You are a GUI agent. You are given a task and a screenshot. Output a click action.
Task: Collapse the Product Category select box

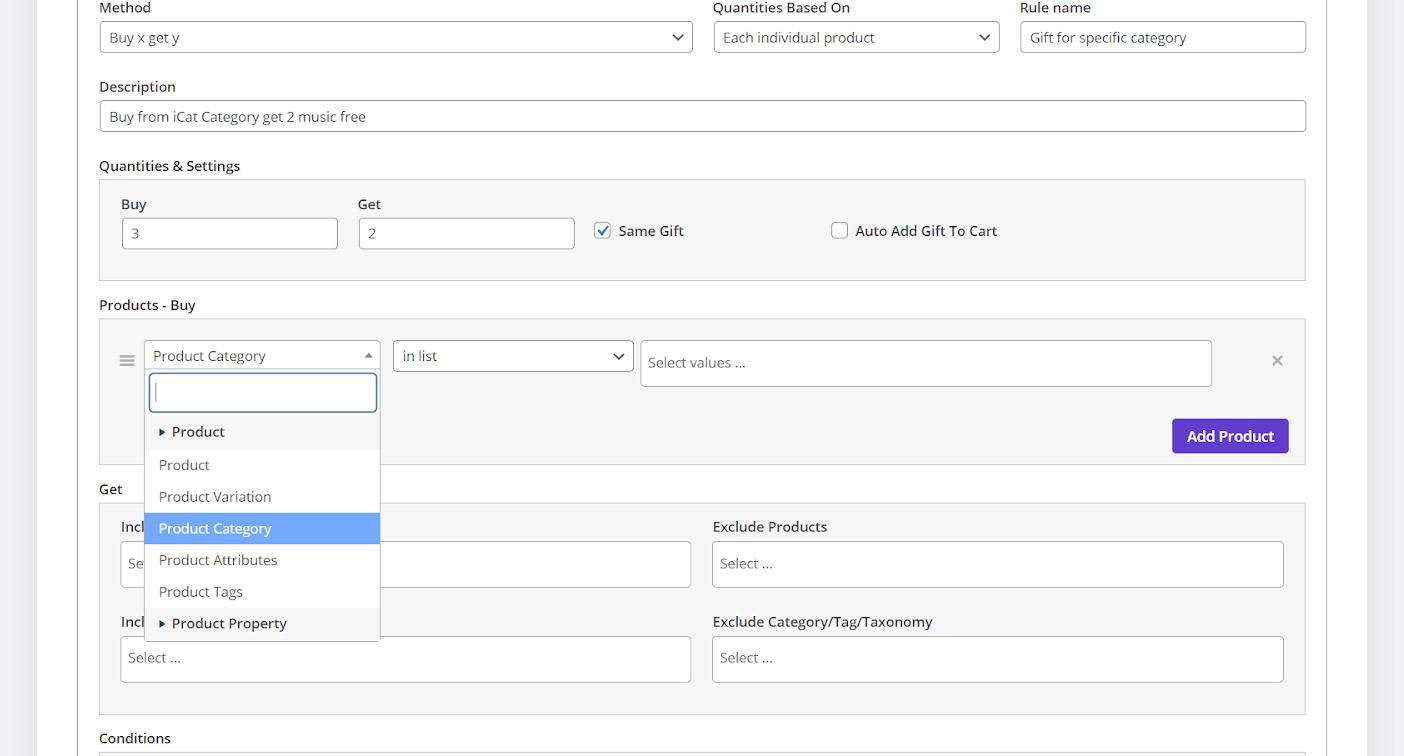(x=261, y=356)
